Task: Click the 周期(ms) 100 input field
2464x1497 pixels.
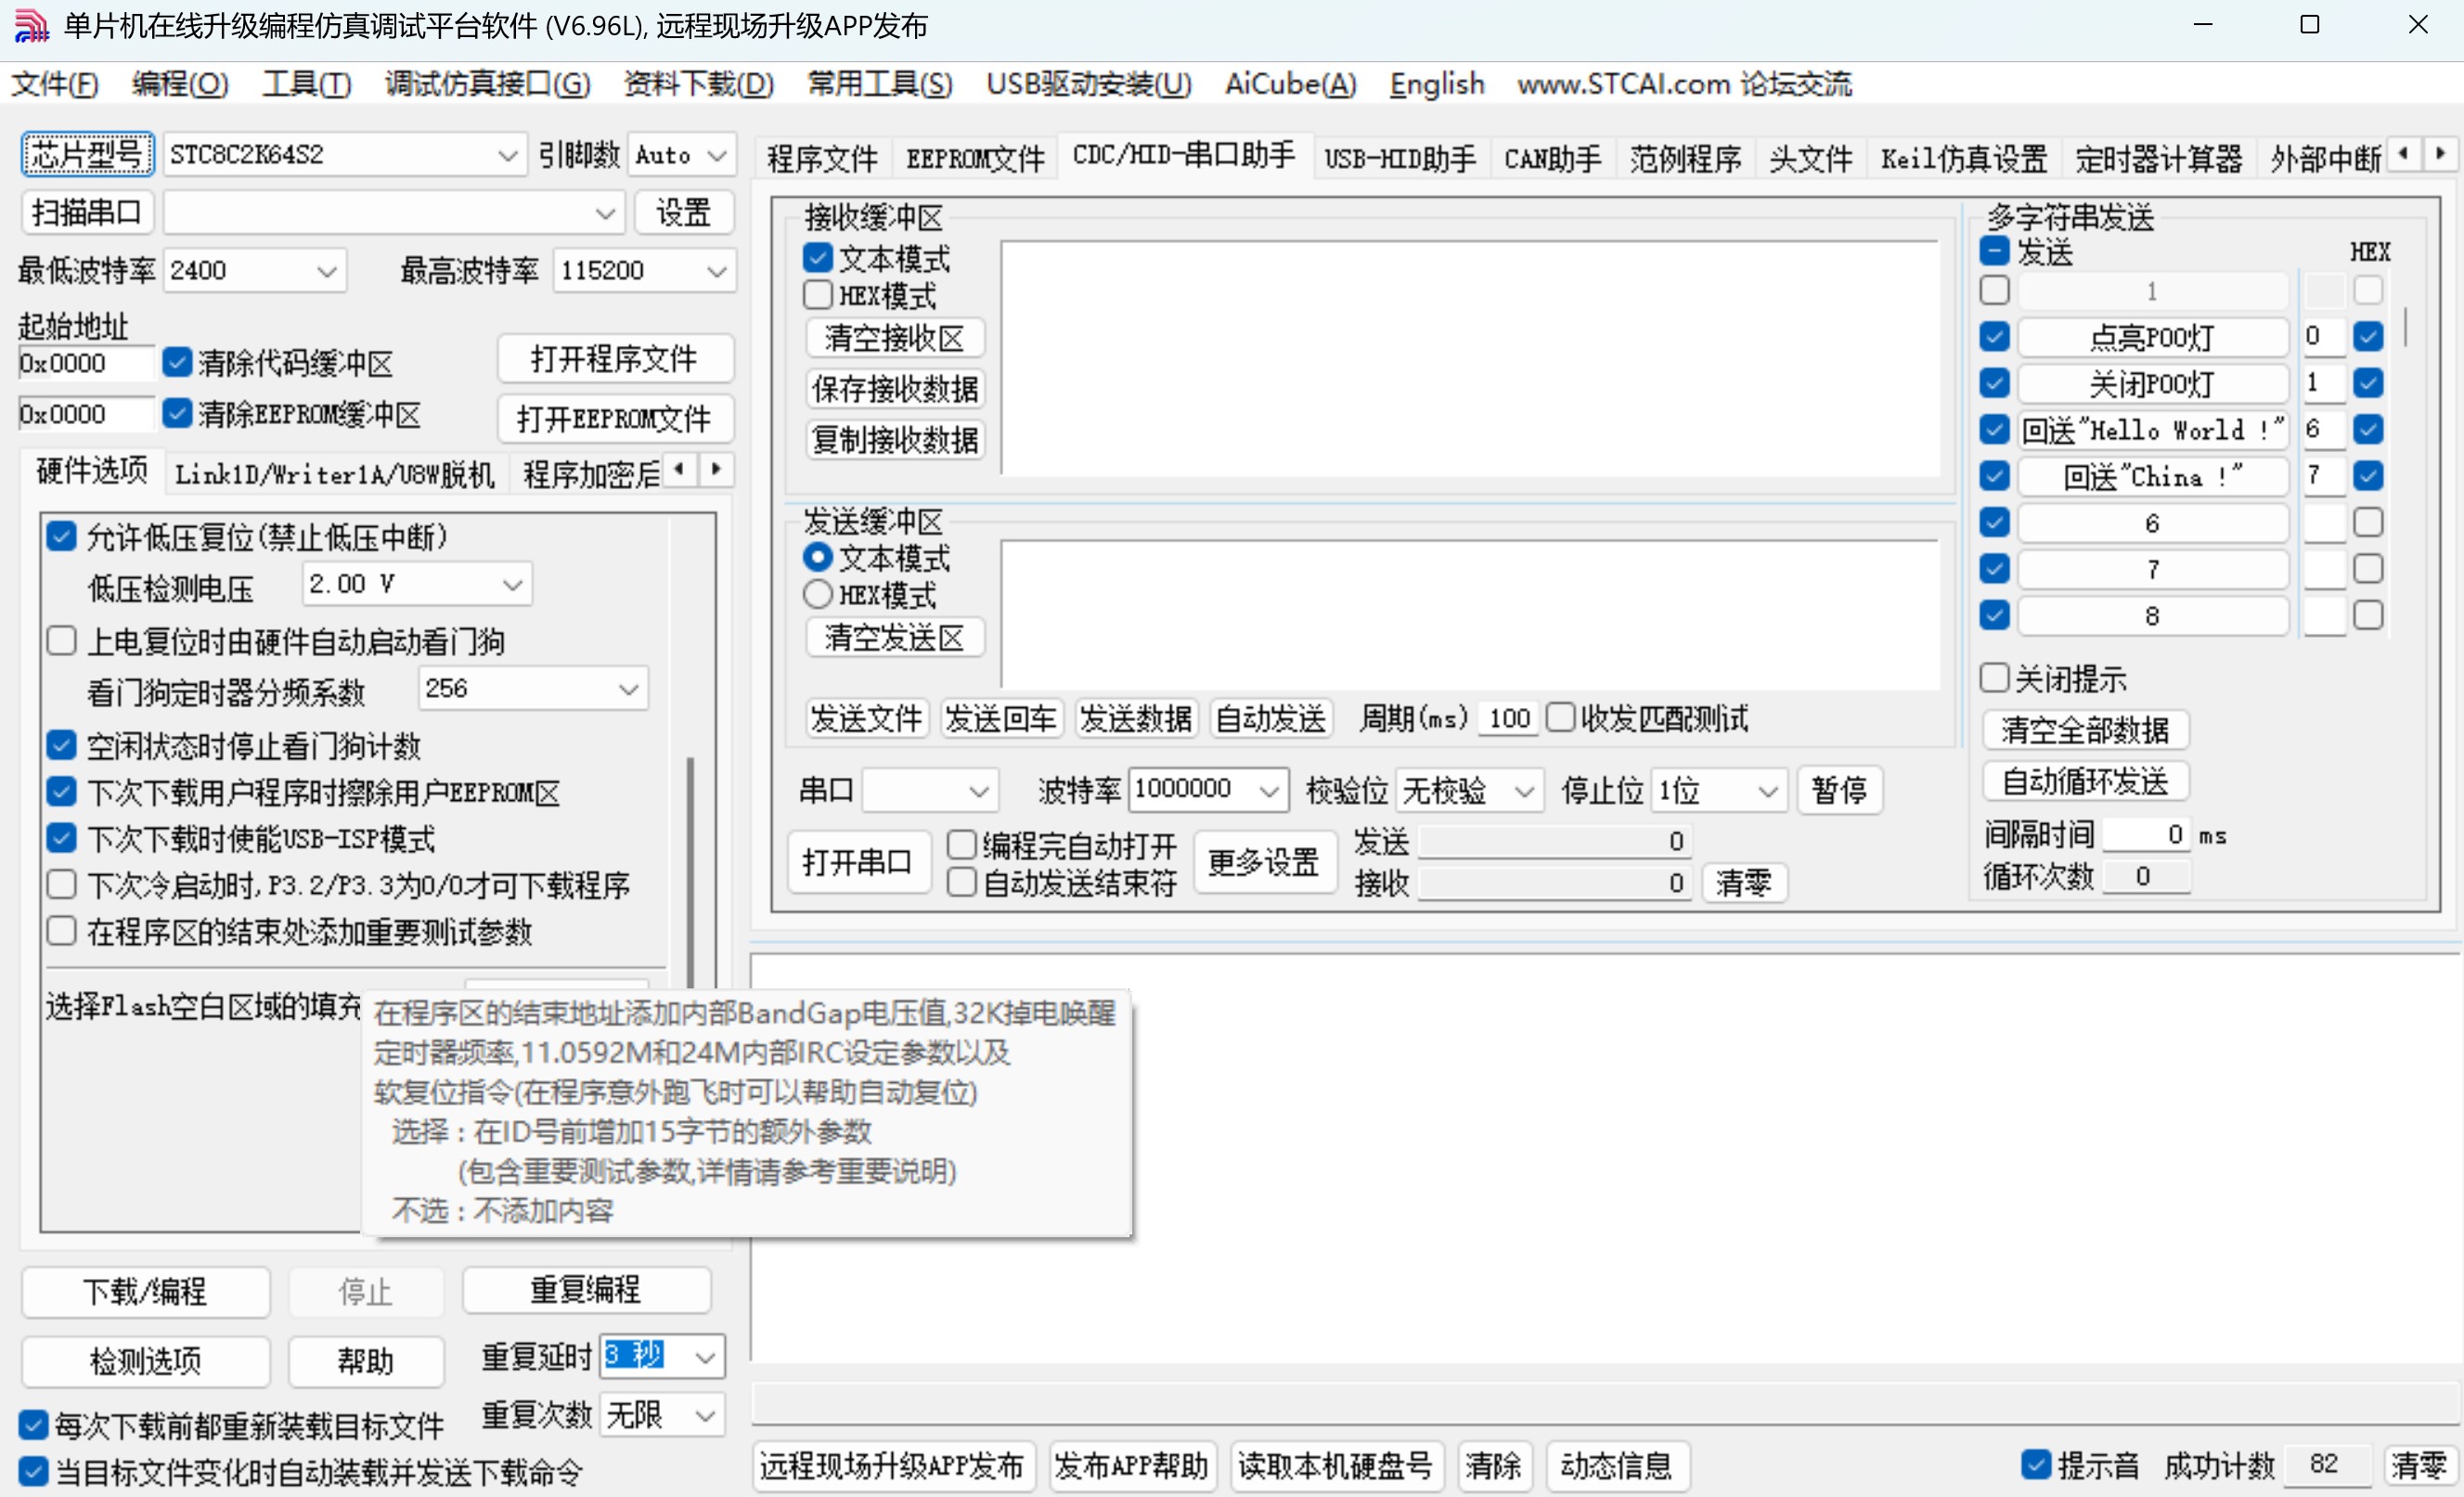Action: click(x=1508, y=718)
